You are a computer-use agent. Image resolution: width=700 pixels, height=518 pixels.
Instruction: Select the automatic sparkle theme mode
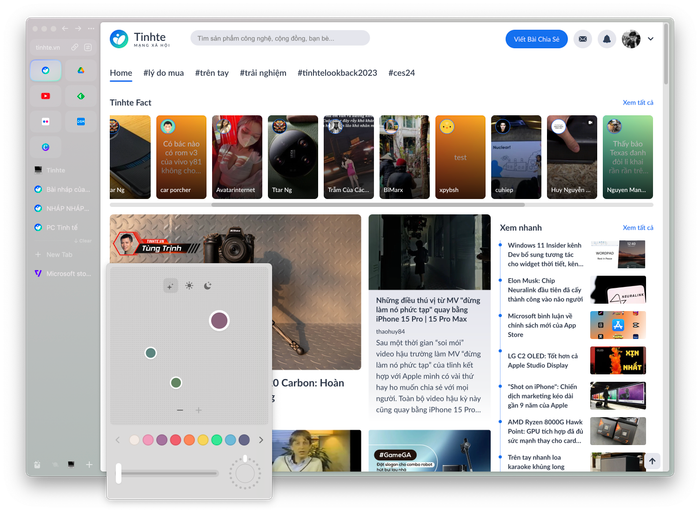(171, 286)
